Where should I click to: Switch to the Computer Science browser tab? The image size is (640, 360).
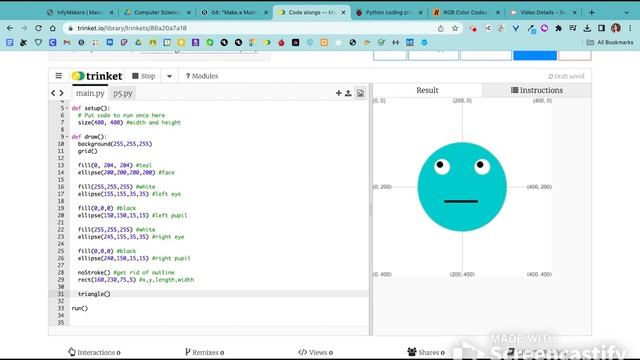[x=157, y=13]
